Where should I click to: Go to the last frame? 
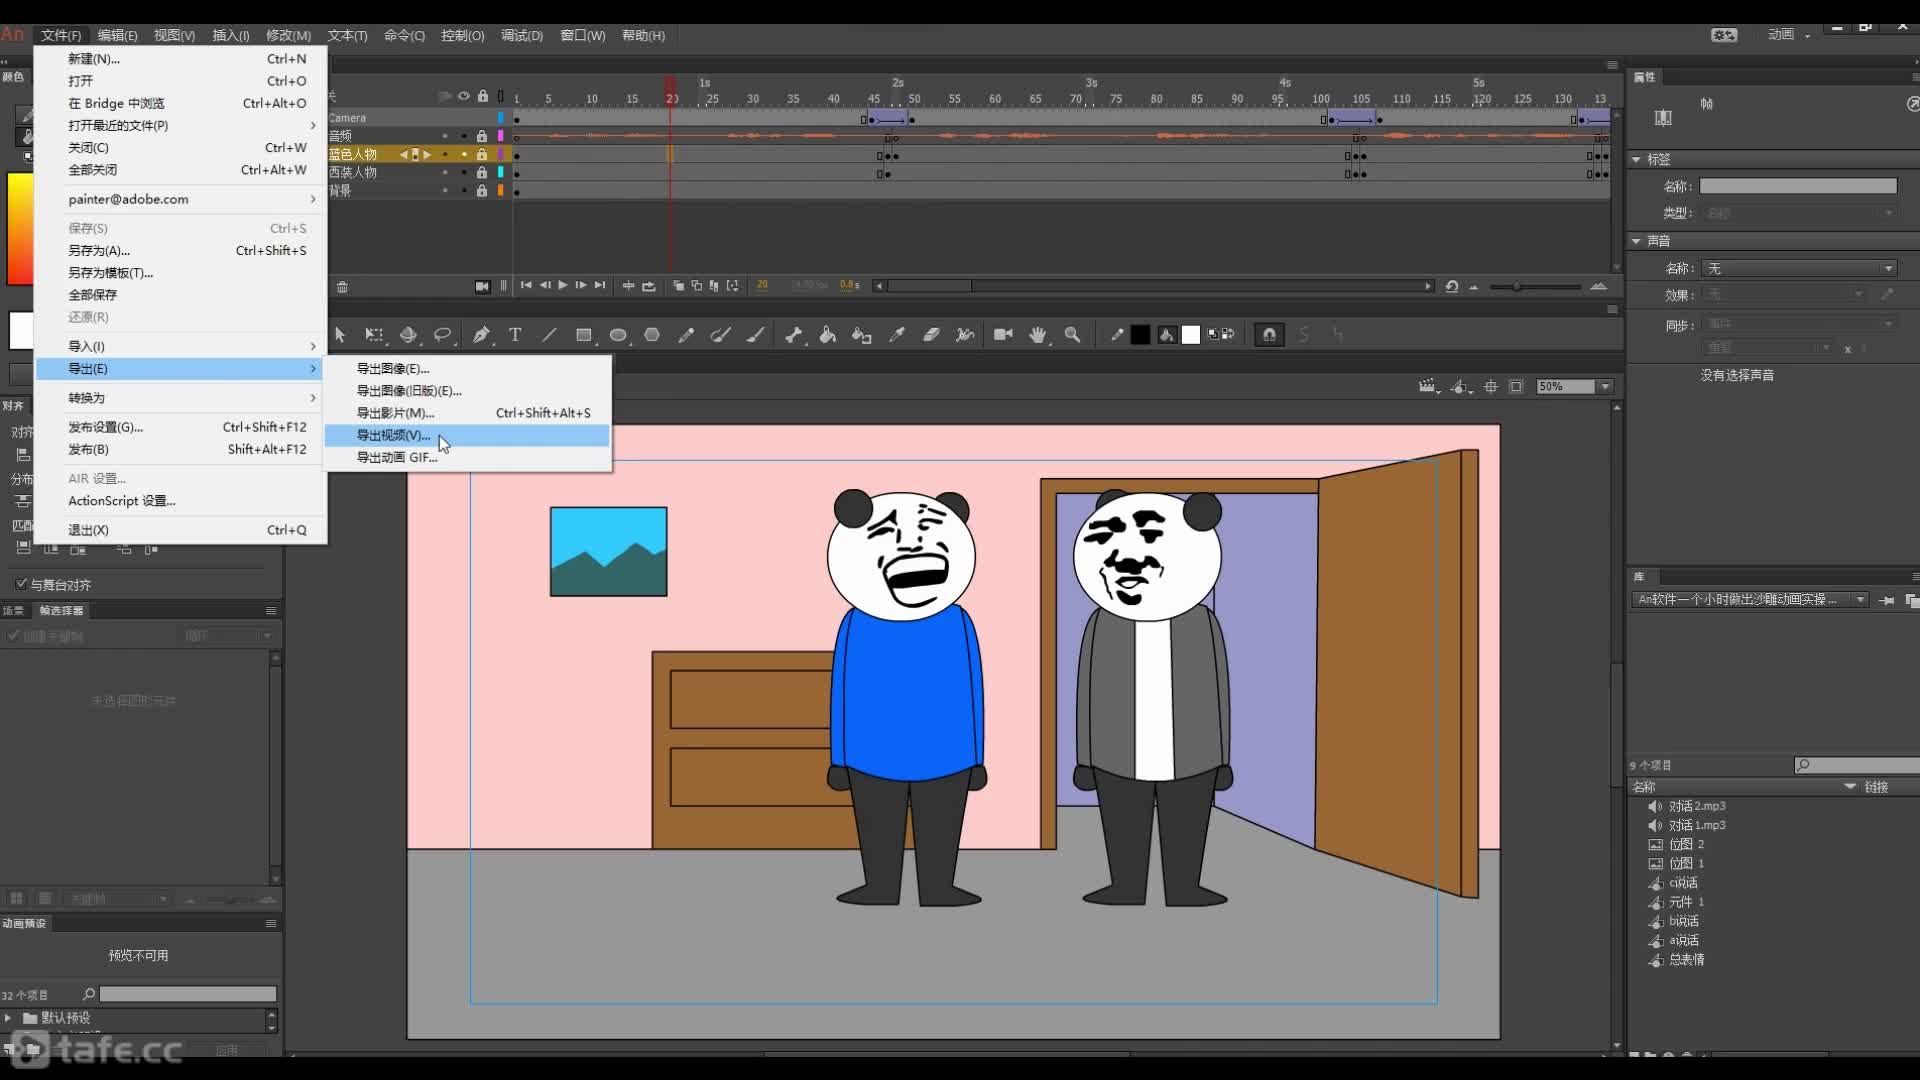[600, 286]
